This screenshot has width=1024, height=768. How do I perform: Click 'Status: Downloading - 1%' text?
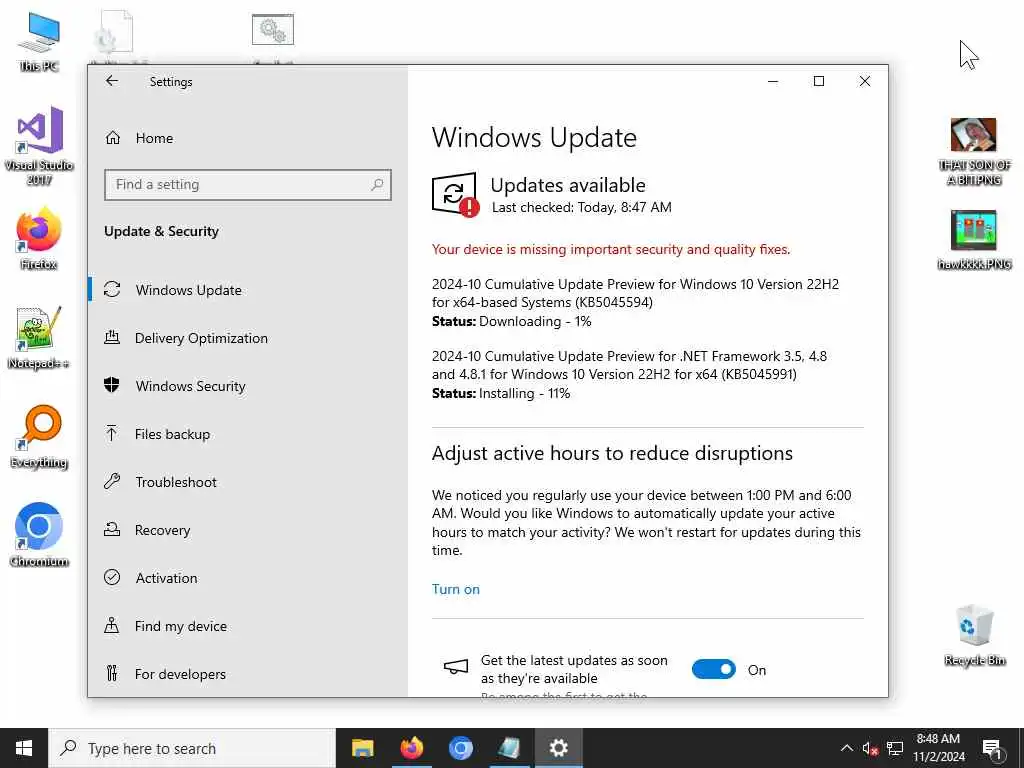coord(511,321)
